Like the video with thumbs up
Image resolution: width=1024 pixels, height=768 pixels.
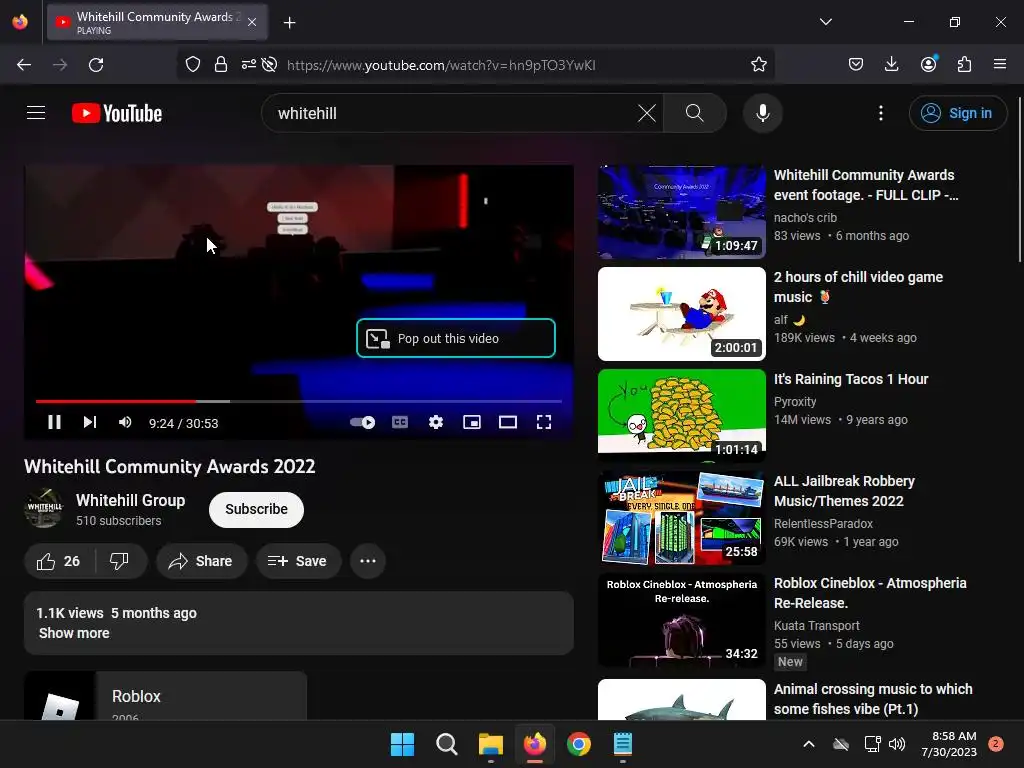click(x=59, y=561)
